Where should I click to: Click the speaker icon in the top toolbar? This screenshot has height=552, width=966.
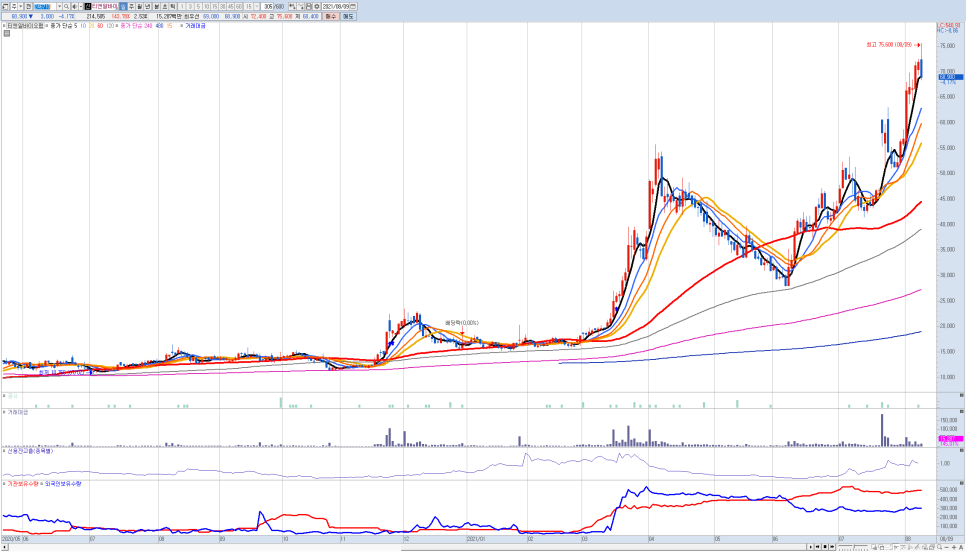(x=75, y=7)
